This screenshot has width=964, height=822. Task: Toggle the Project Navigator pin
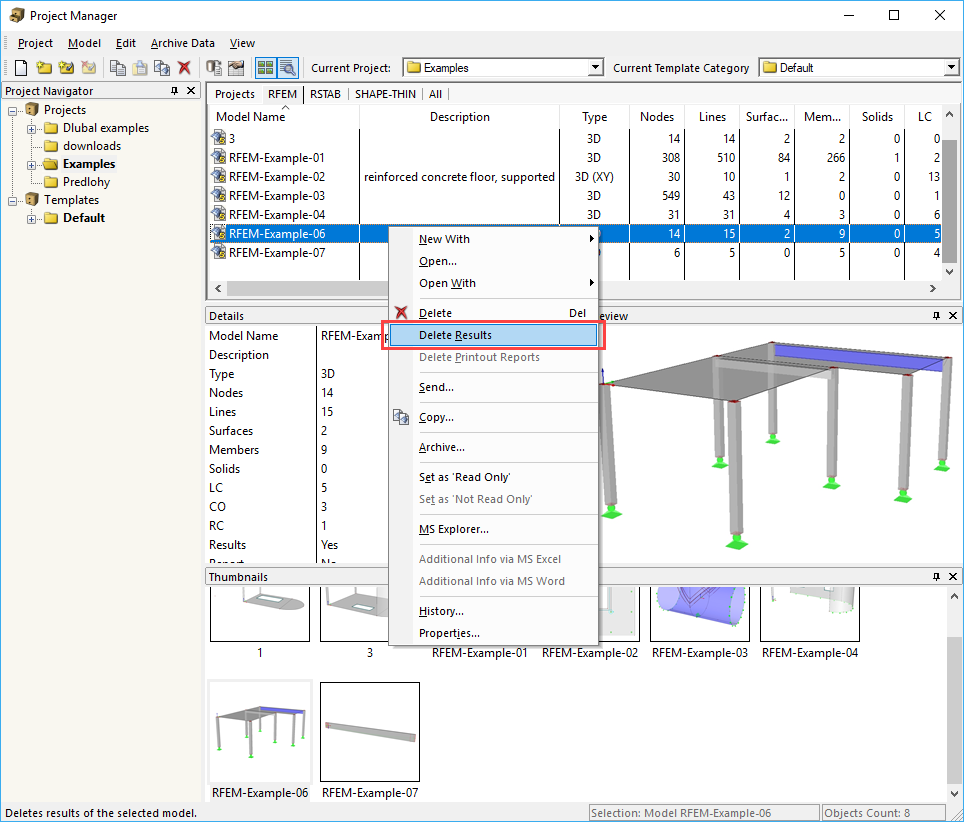pos(175,91)
